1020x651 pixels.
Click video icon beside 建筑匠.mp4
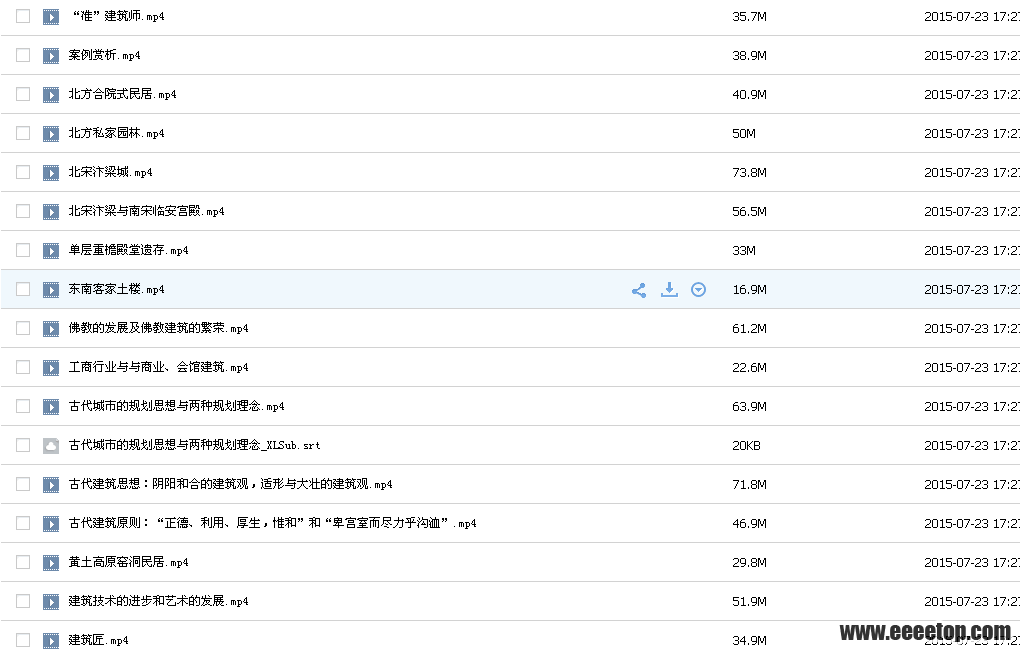[51, 641]
